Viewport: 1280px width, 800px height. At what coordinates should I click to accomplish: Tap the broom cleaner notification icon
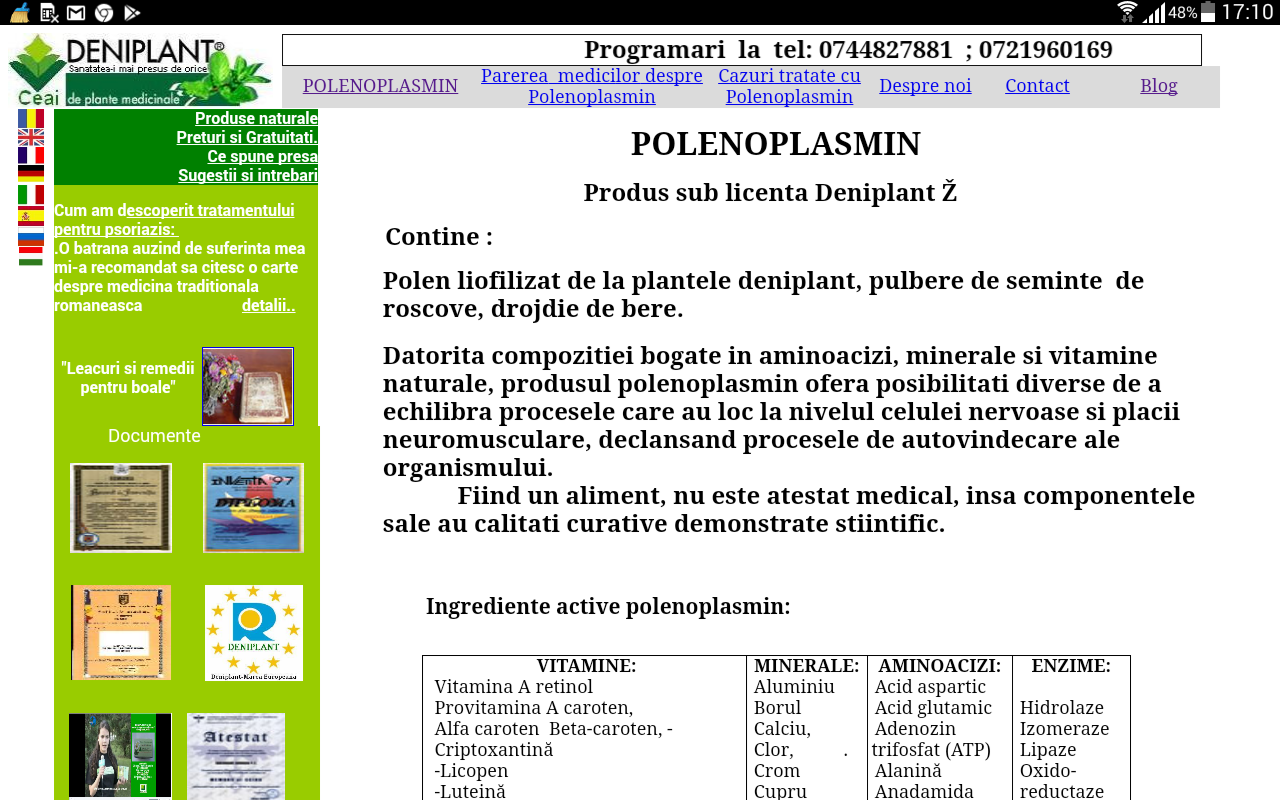pos(20,12)
